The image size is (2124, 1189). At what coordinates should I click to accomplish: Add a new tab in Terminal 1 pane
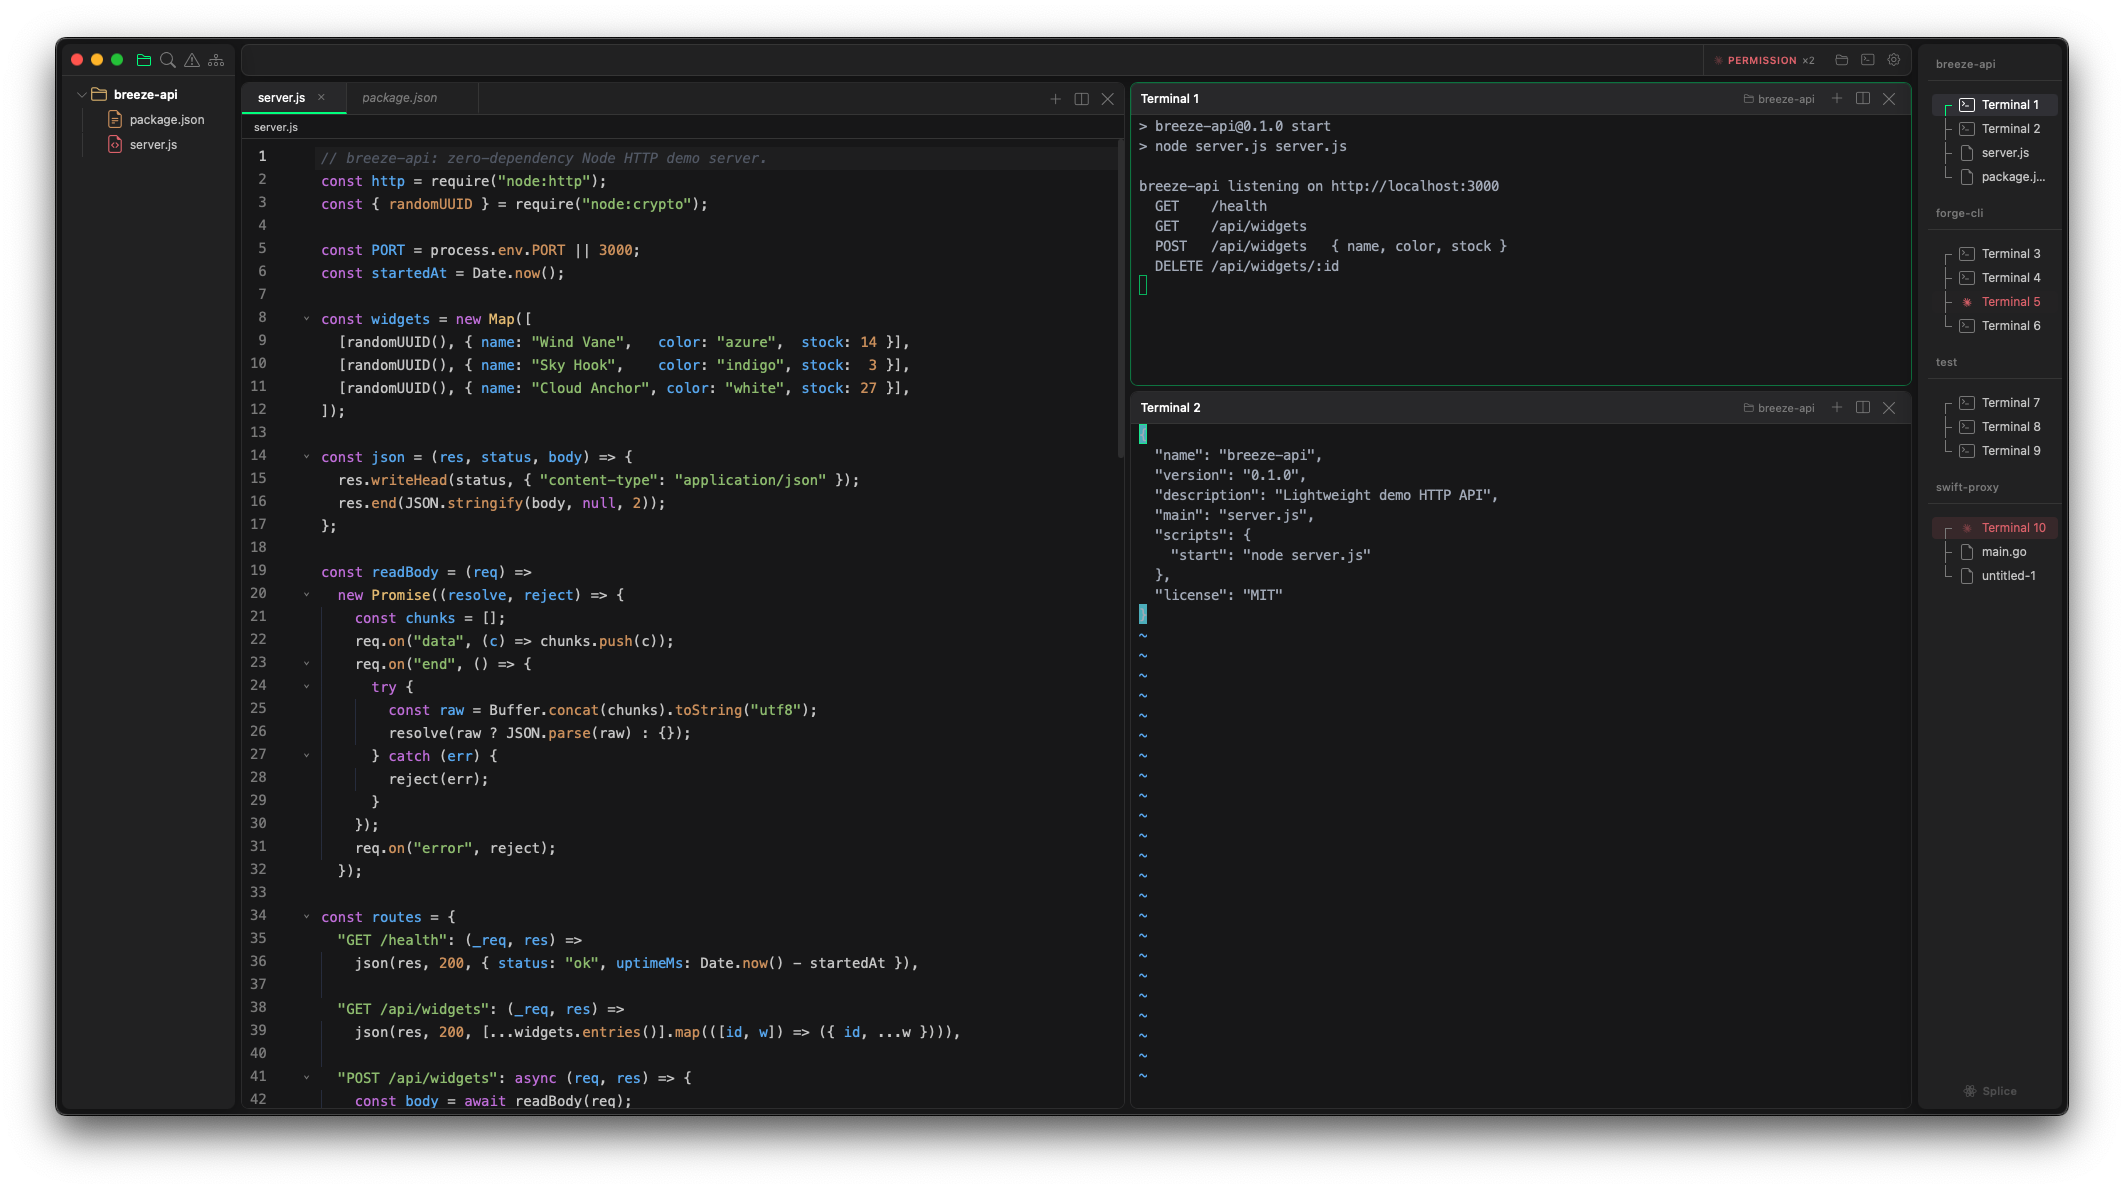click(1836, 99)
